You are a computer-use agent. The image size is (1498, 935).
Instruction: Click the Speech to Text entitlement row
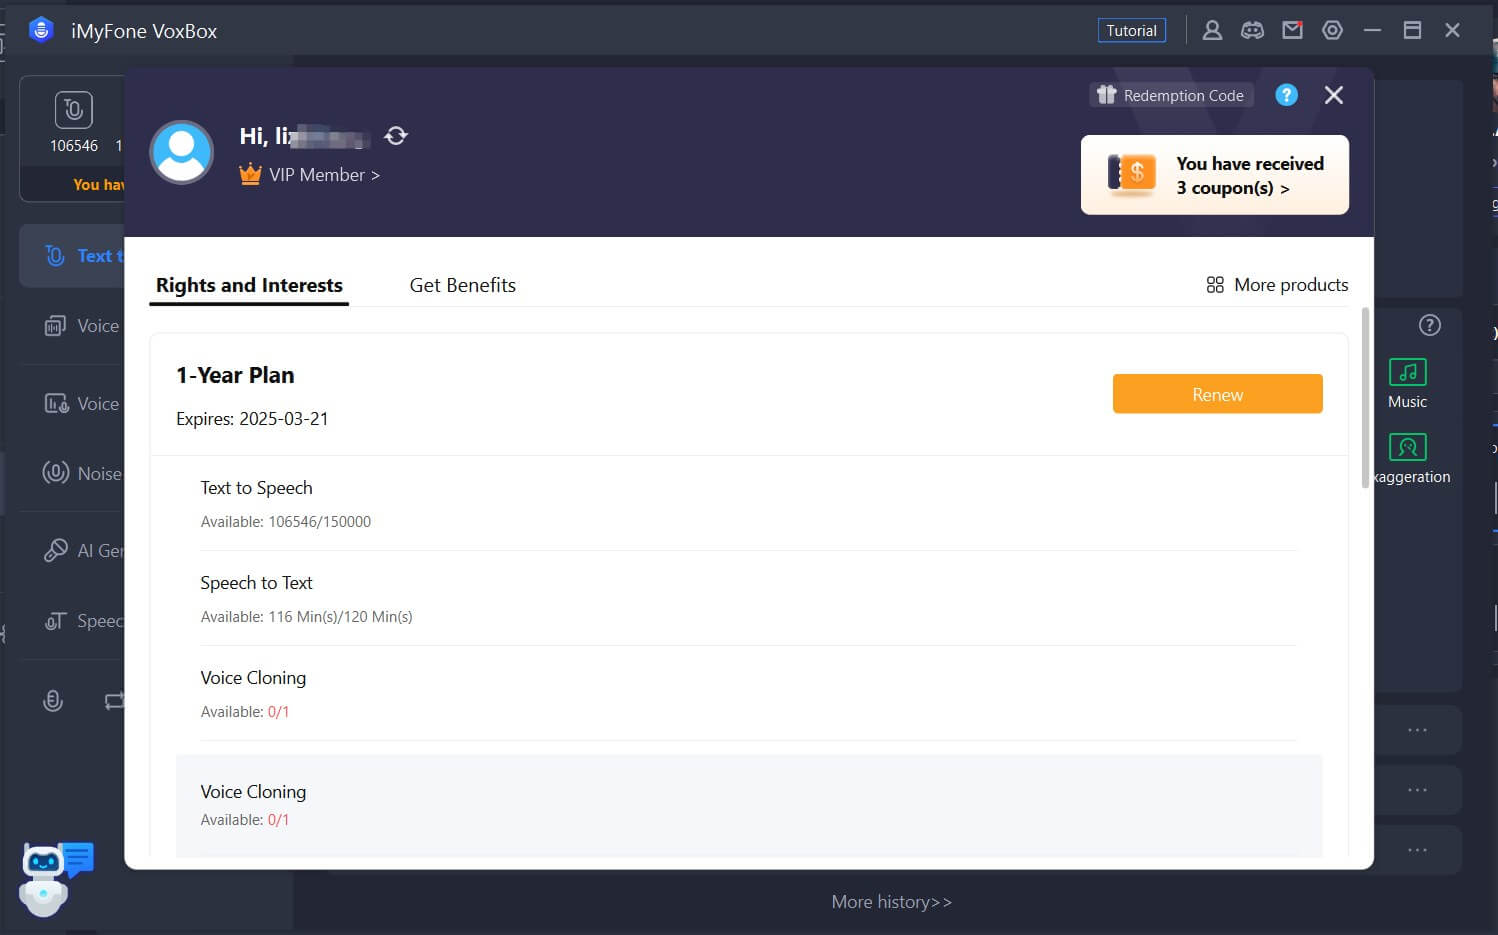748,599
